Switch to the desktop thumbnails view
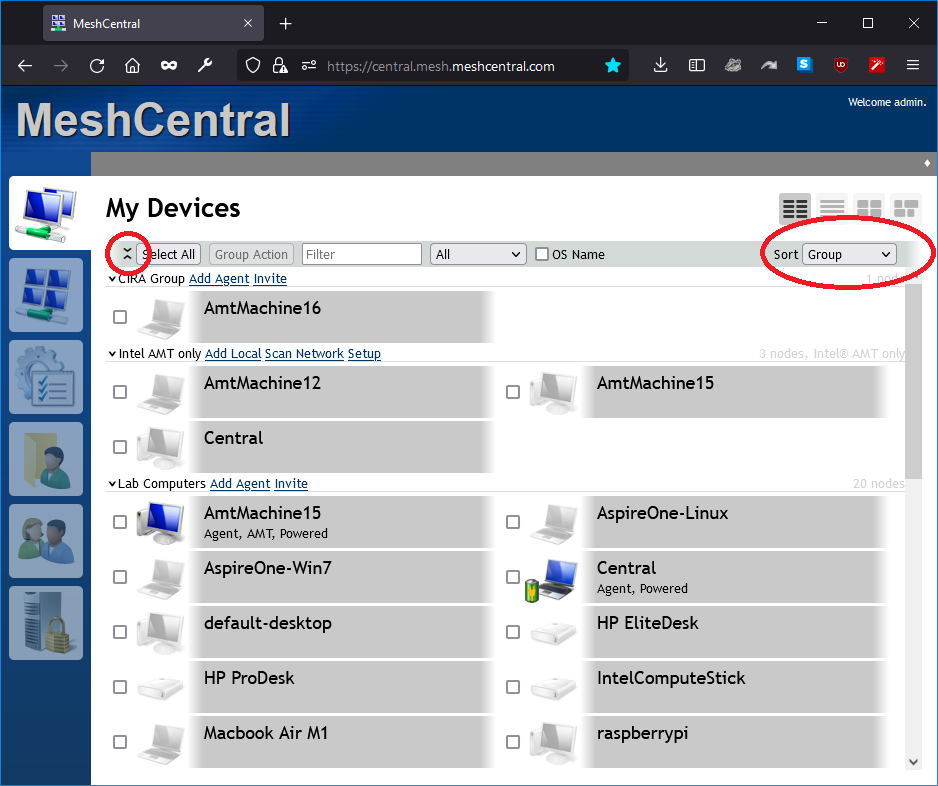 [x=905, y=208]
